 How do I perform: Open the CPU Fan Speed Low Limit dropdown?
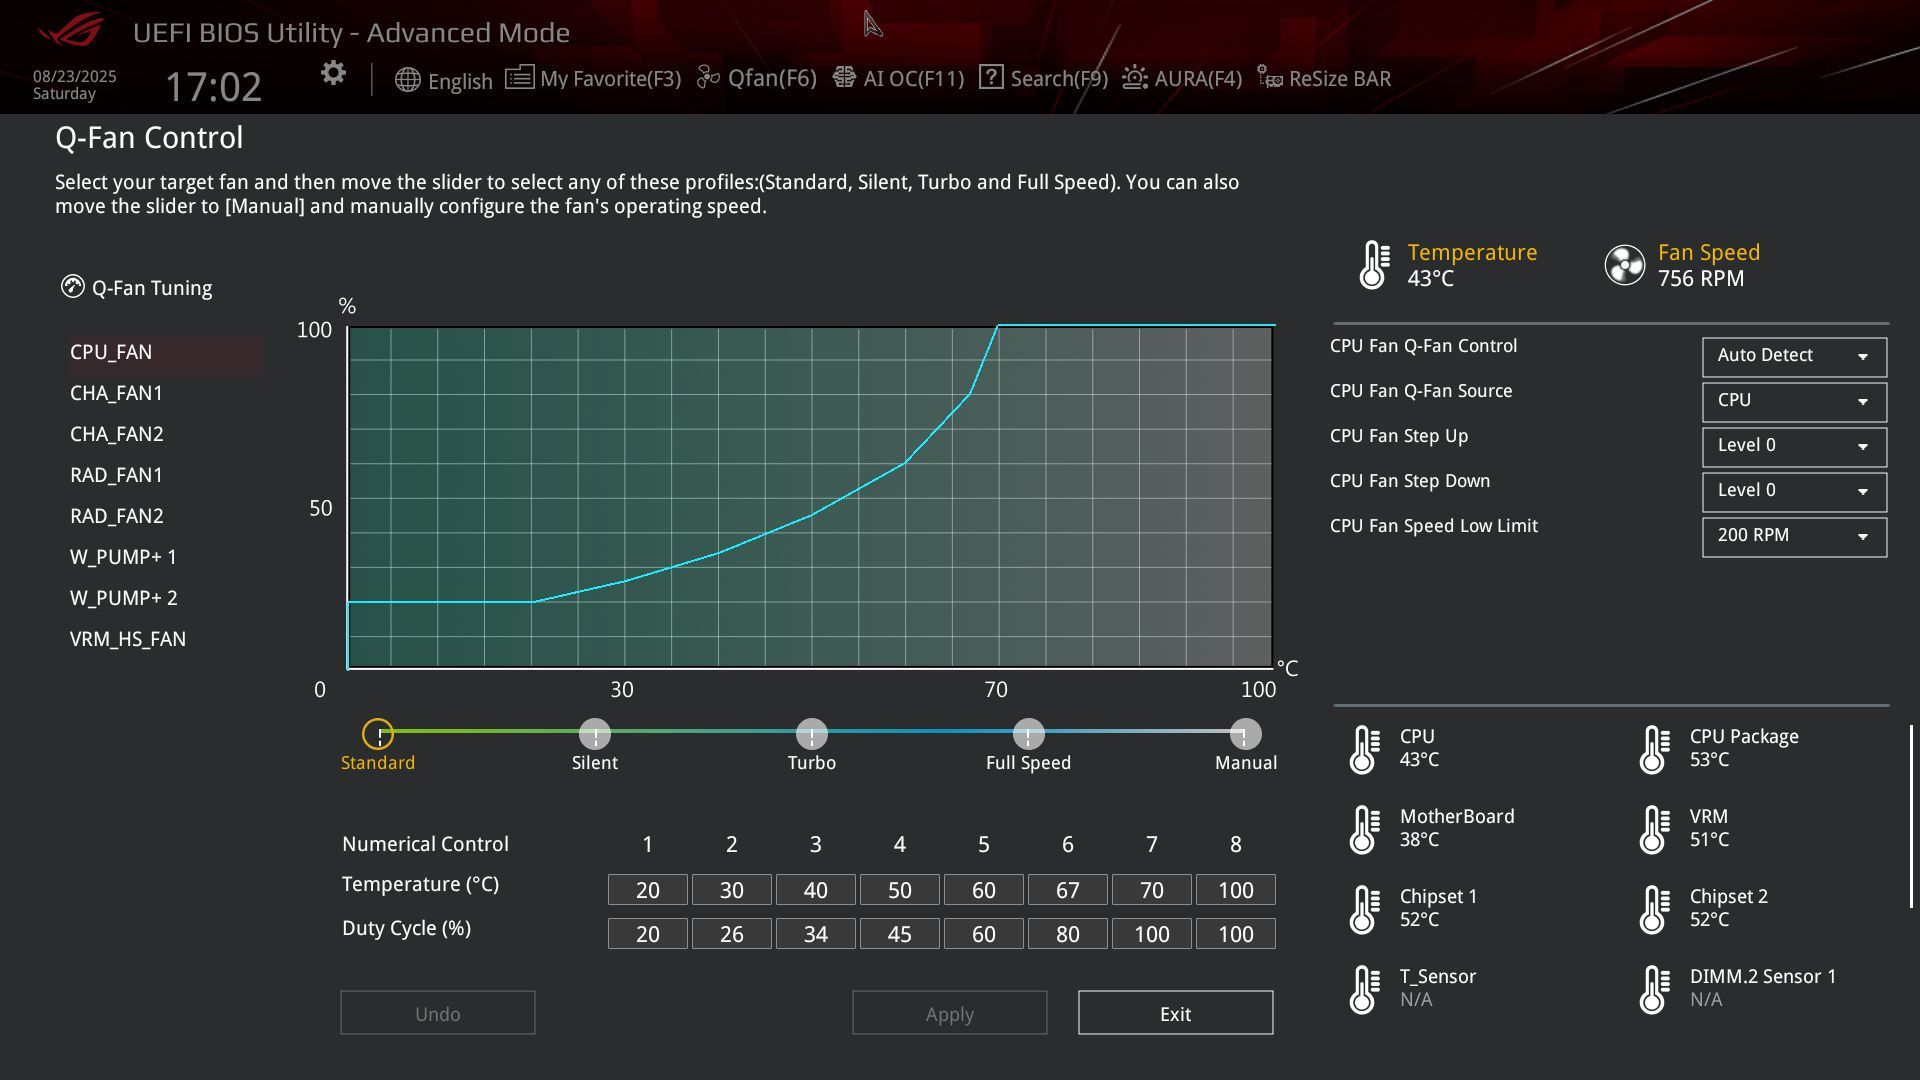tap(1794, 536)
